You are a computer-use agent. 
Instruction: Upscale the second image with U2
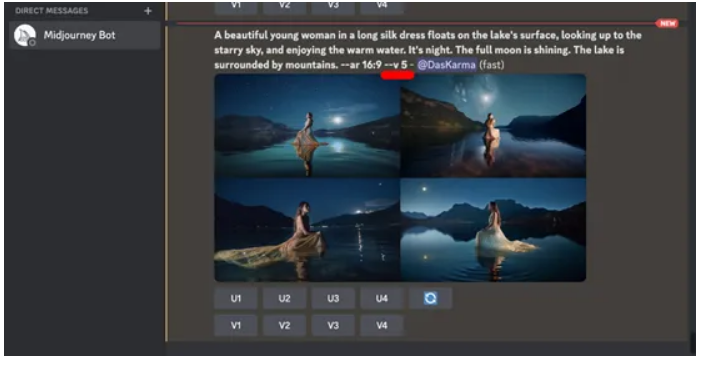tap(284, 298)
